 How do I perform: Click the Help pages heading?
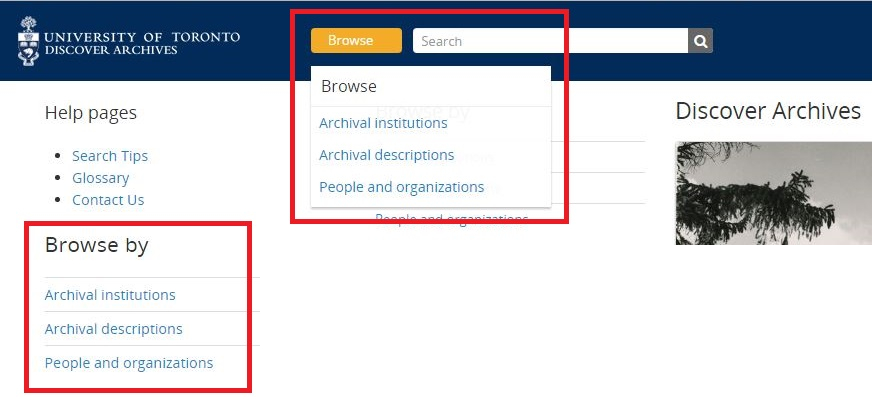point(90,113)
